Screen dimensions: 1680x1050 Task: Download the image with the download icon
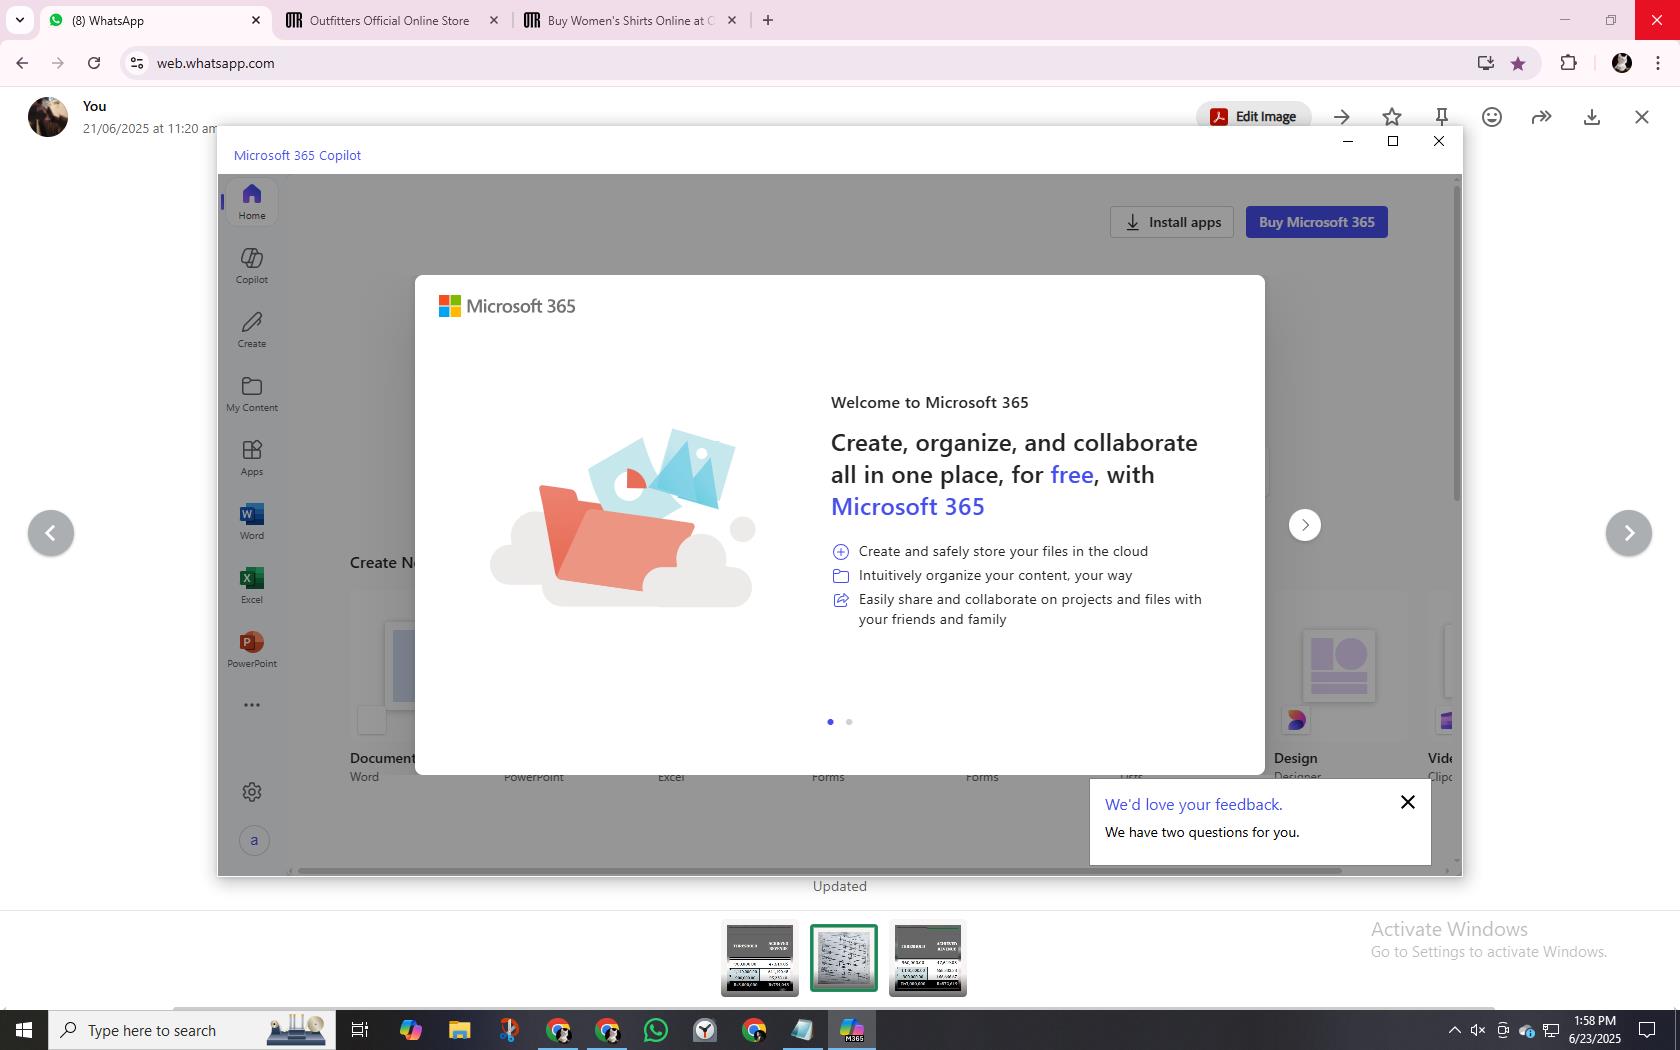[x=1592, y=117]
